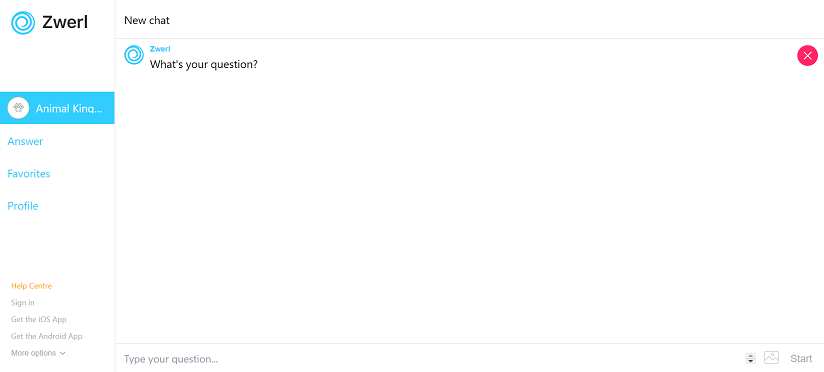
Task: Click the Zwerl brand name text
Action: tap(65, 22)
